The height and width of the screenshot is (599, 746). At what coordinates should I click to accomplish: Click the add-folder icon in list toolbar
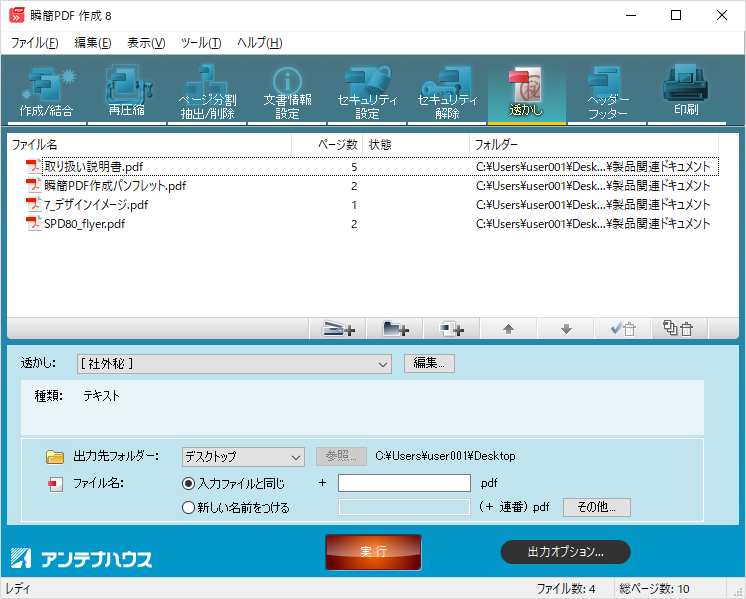tap(395, 329)
